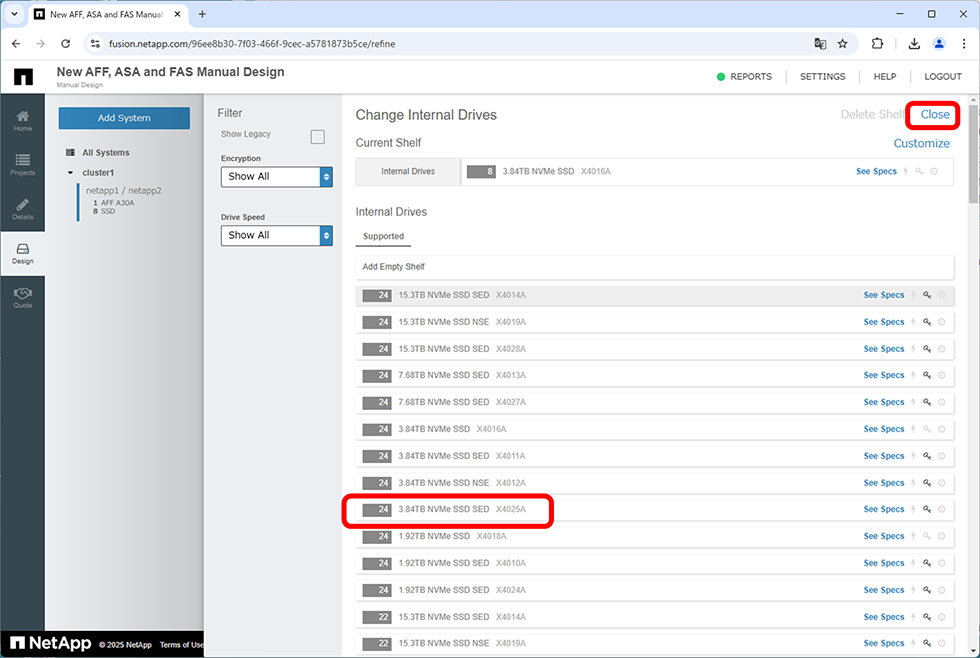980x658 pixels.
Task: Select the Supported tab
Action: [383, 236]
